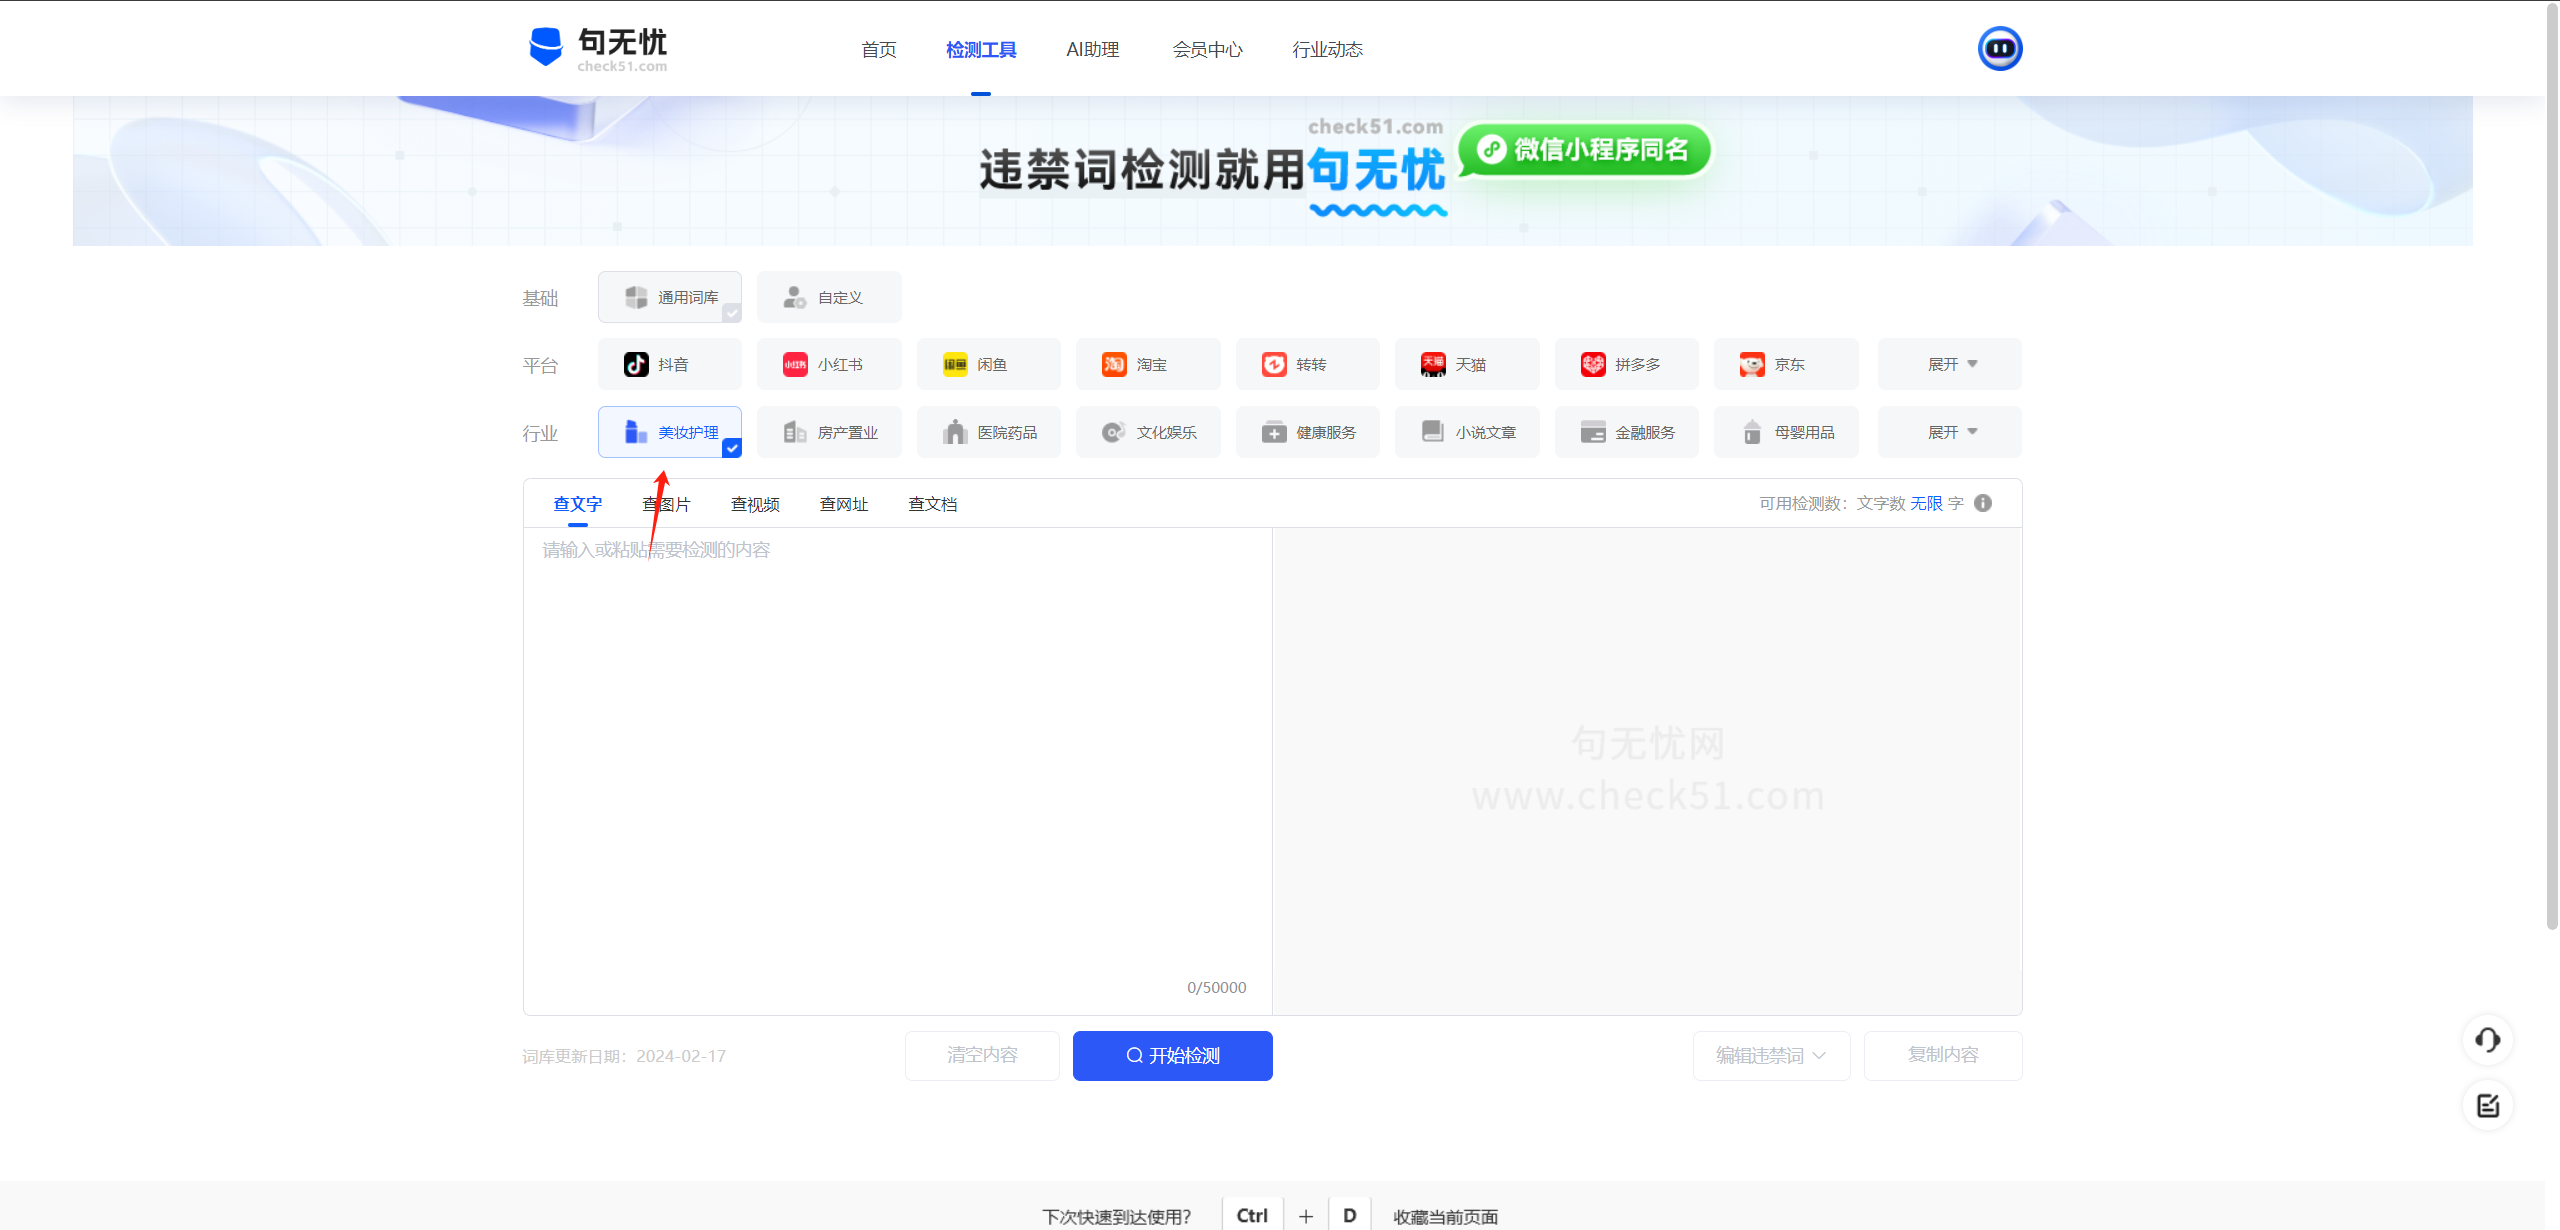Click the 金融服务 card icon
The height and width of the screenshot is (1230, 2560).
pyautogui.click(x=1593, y=432)
